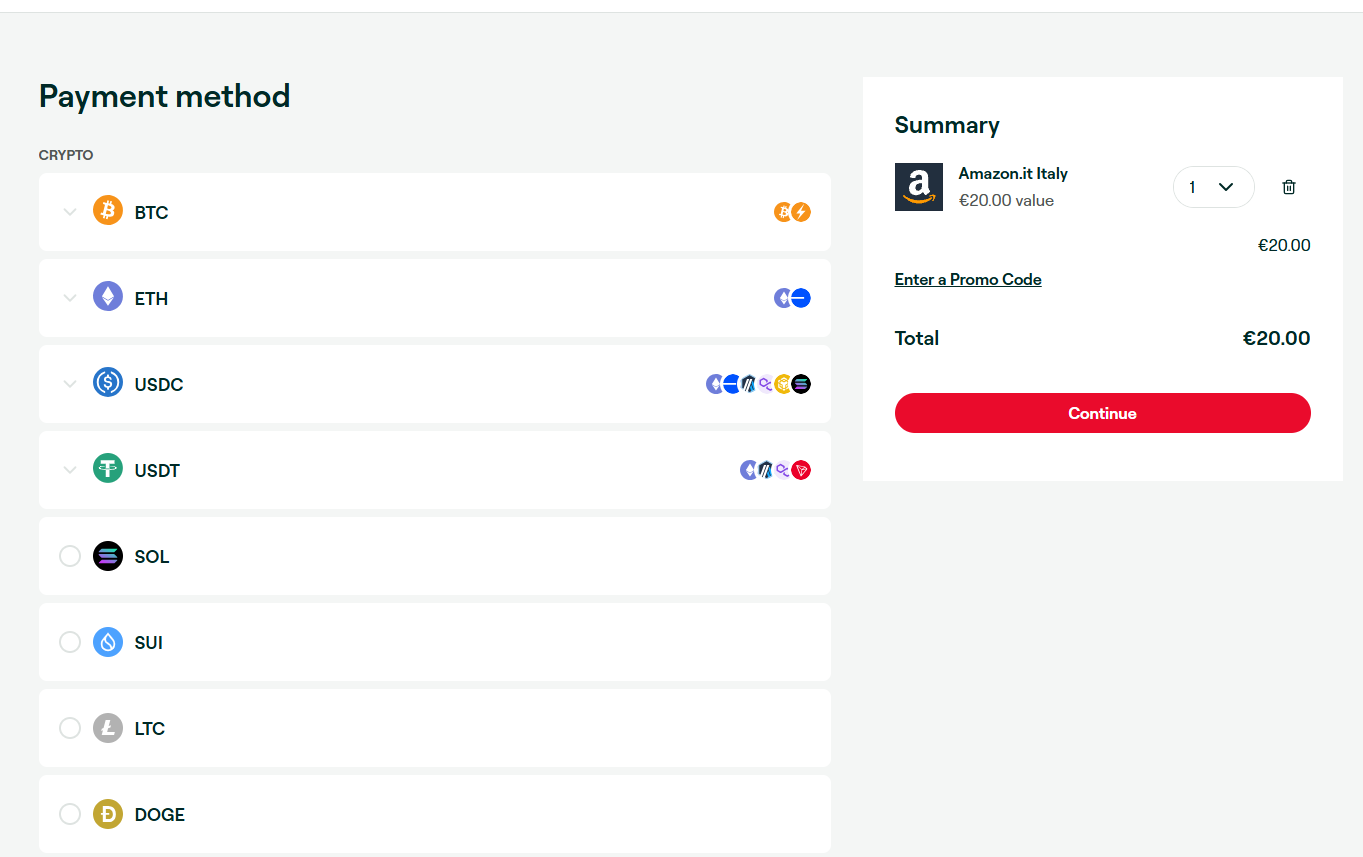Click the SOL label text

[152, 556]
